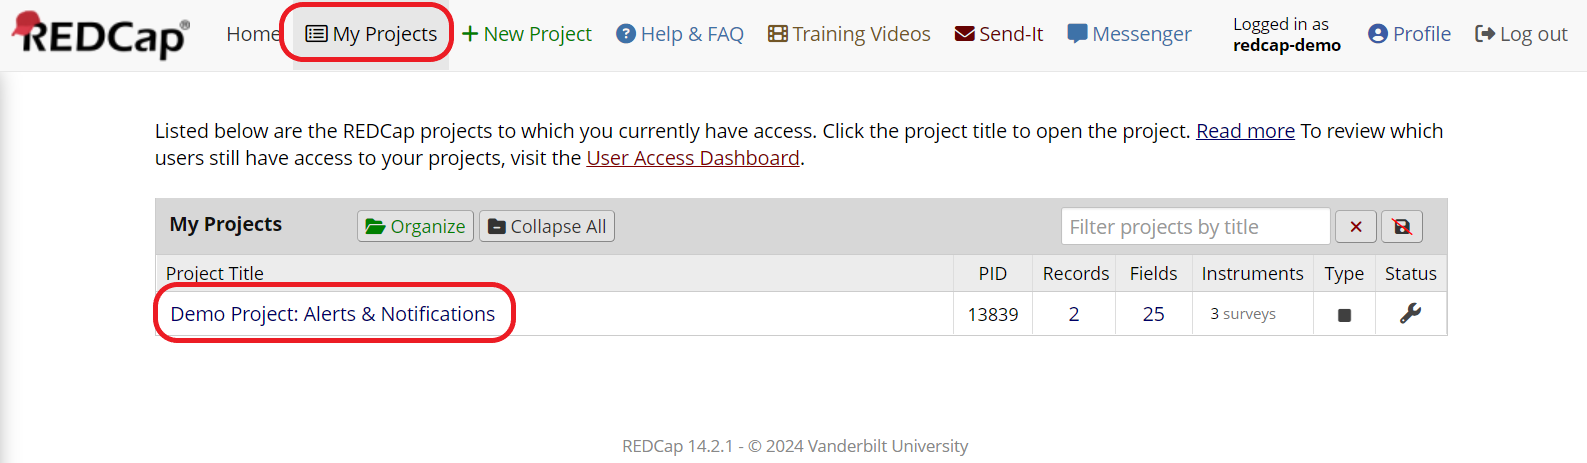This screenshot has height=463, width=1587.
Task: Open the user Profile page
Action: coord(1409,34)
